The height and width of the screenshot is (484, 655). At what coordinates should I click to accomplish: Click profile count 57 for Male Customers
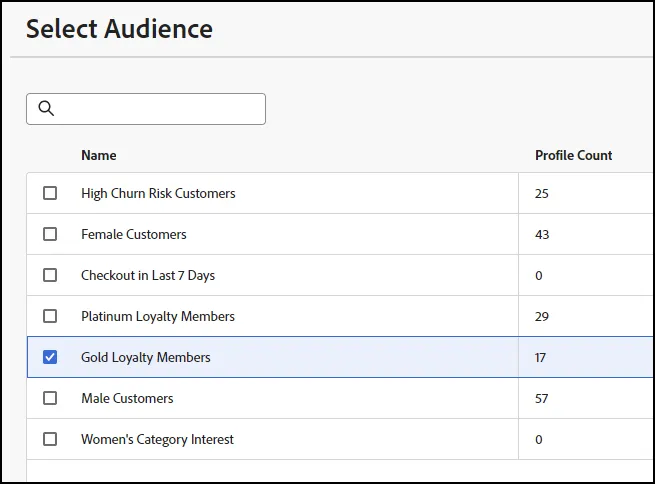pyautogui.click(x=541, y=398)
